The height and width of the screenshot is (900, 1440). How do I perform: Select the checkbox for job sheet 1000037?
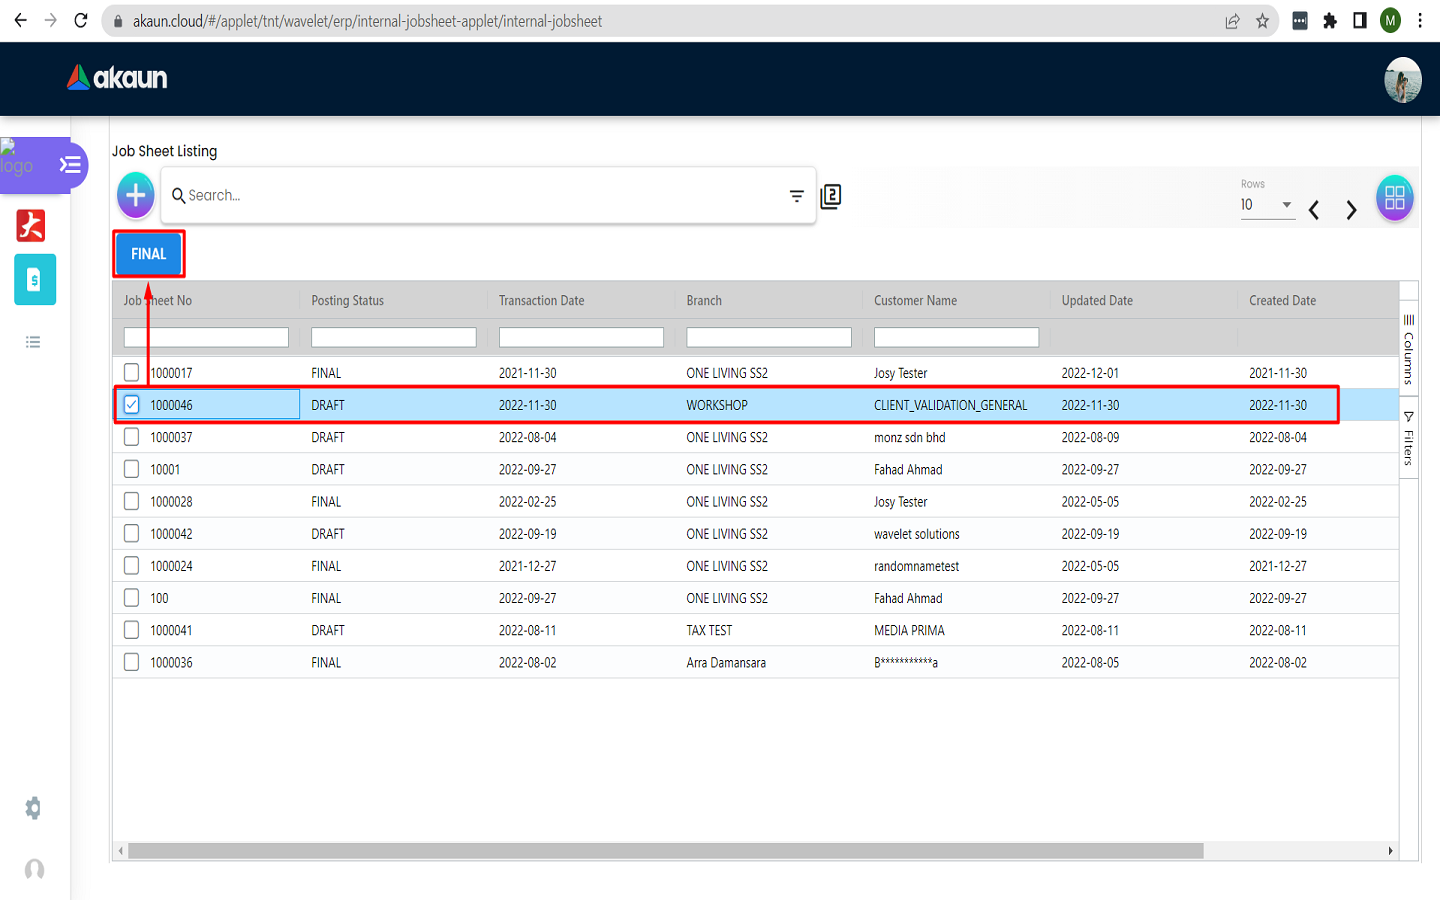tap(132, 437)
